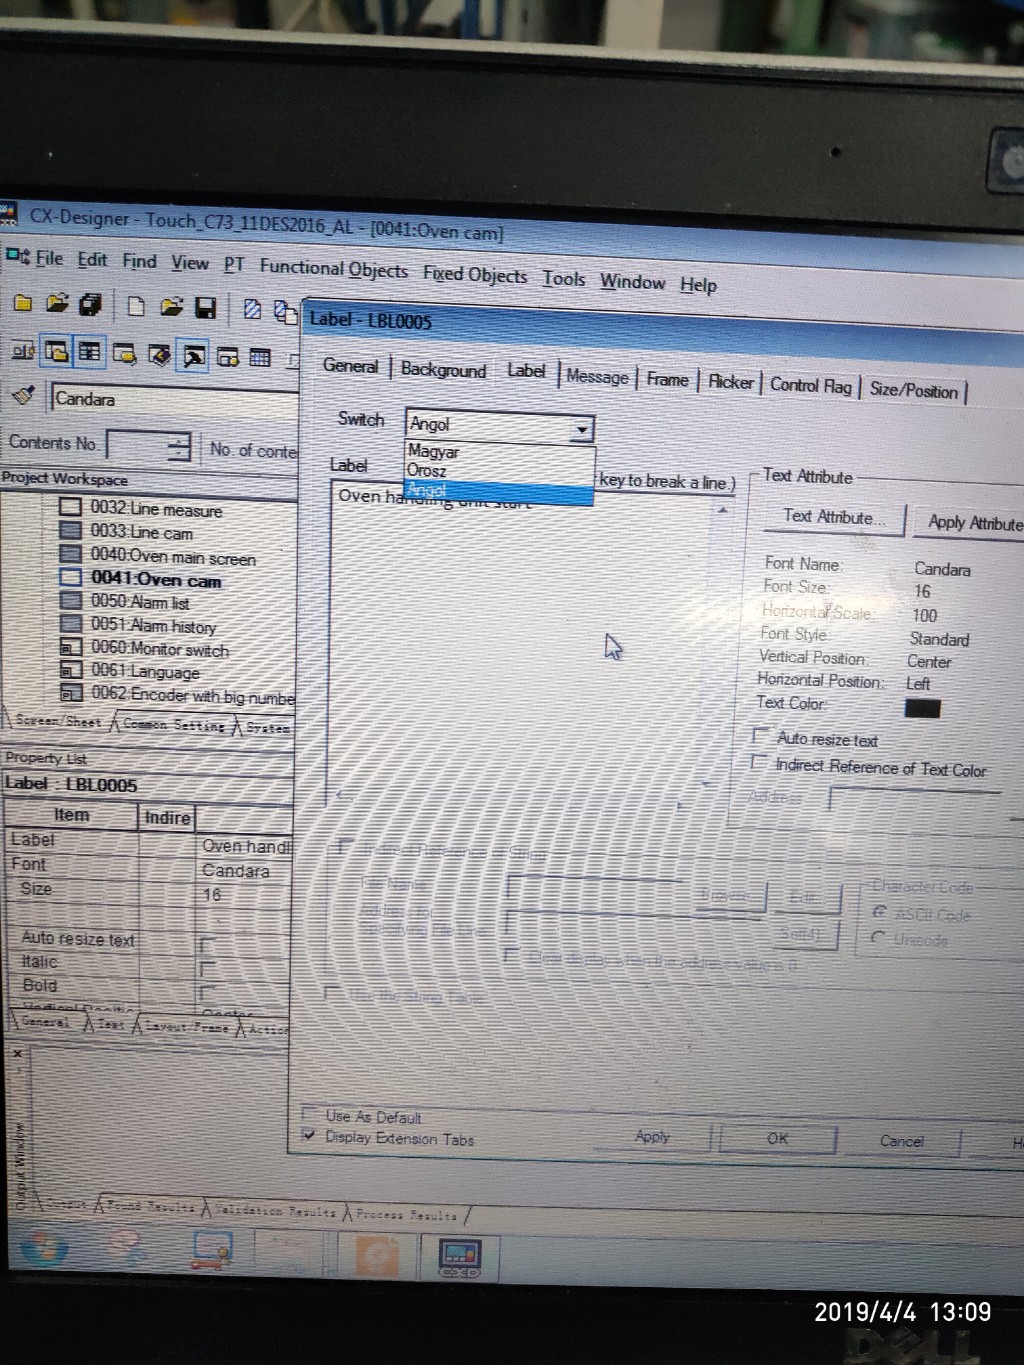Switch to the Background tab

pos(443,370)
